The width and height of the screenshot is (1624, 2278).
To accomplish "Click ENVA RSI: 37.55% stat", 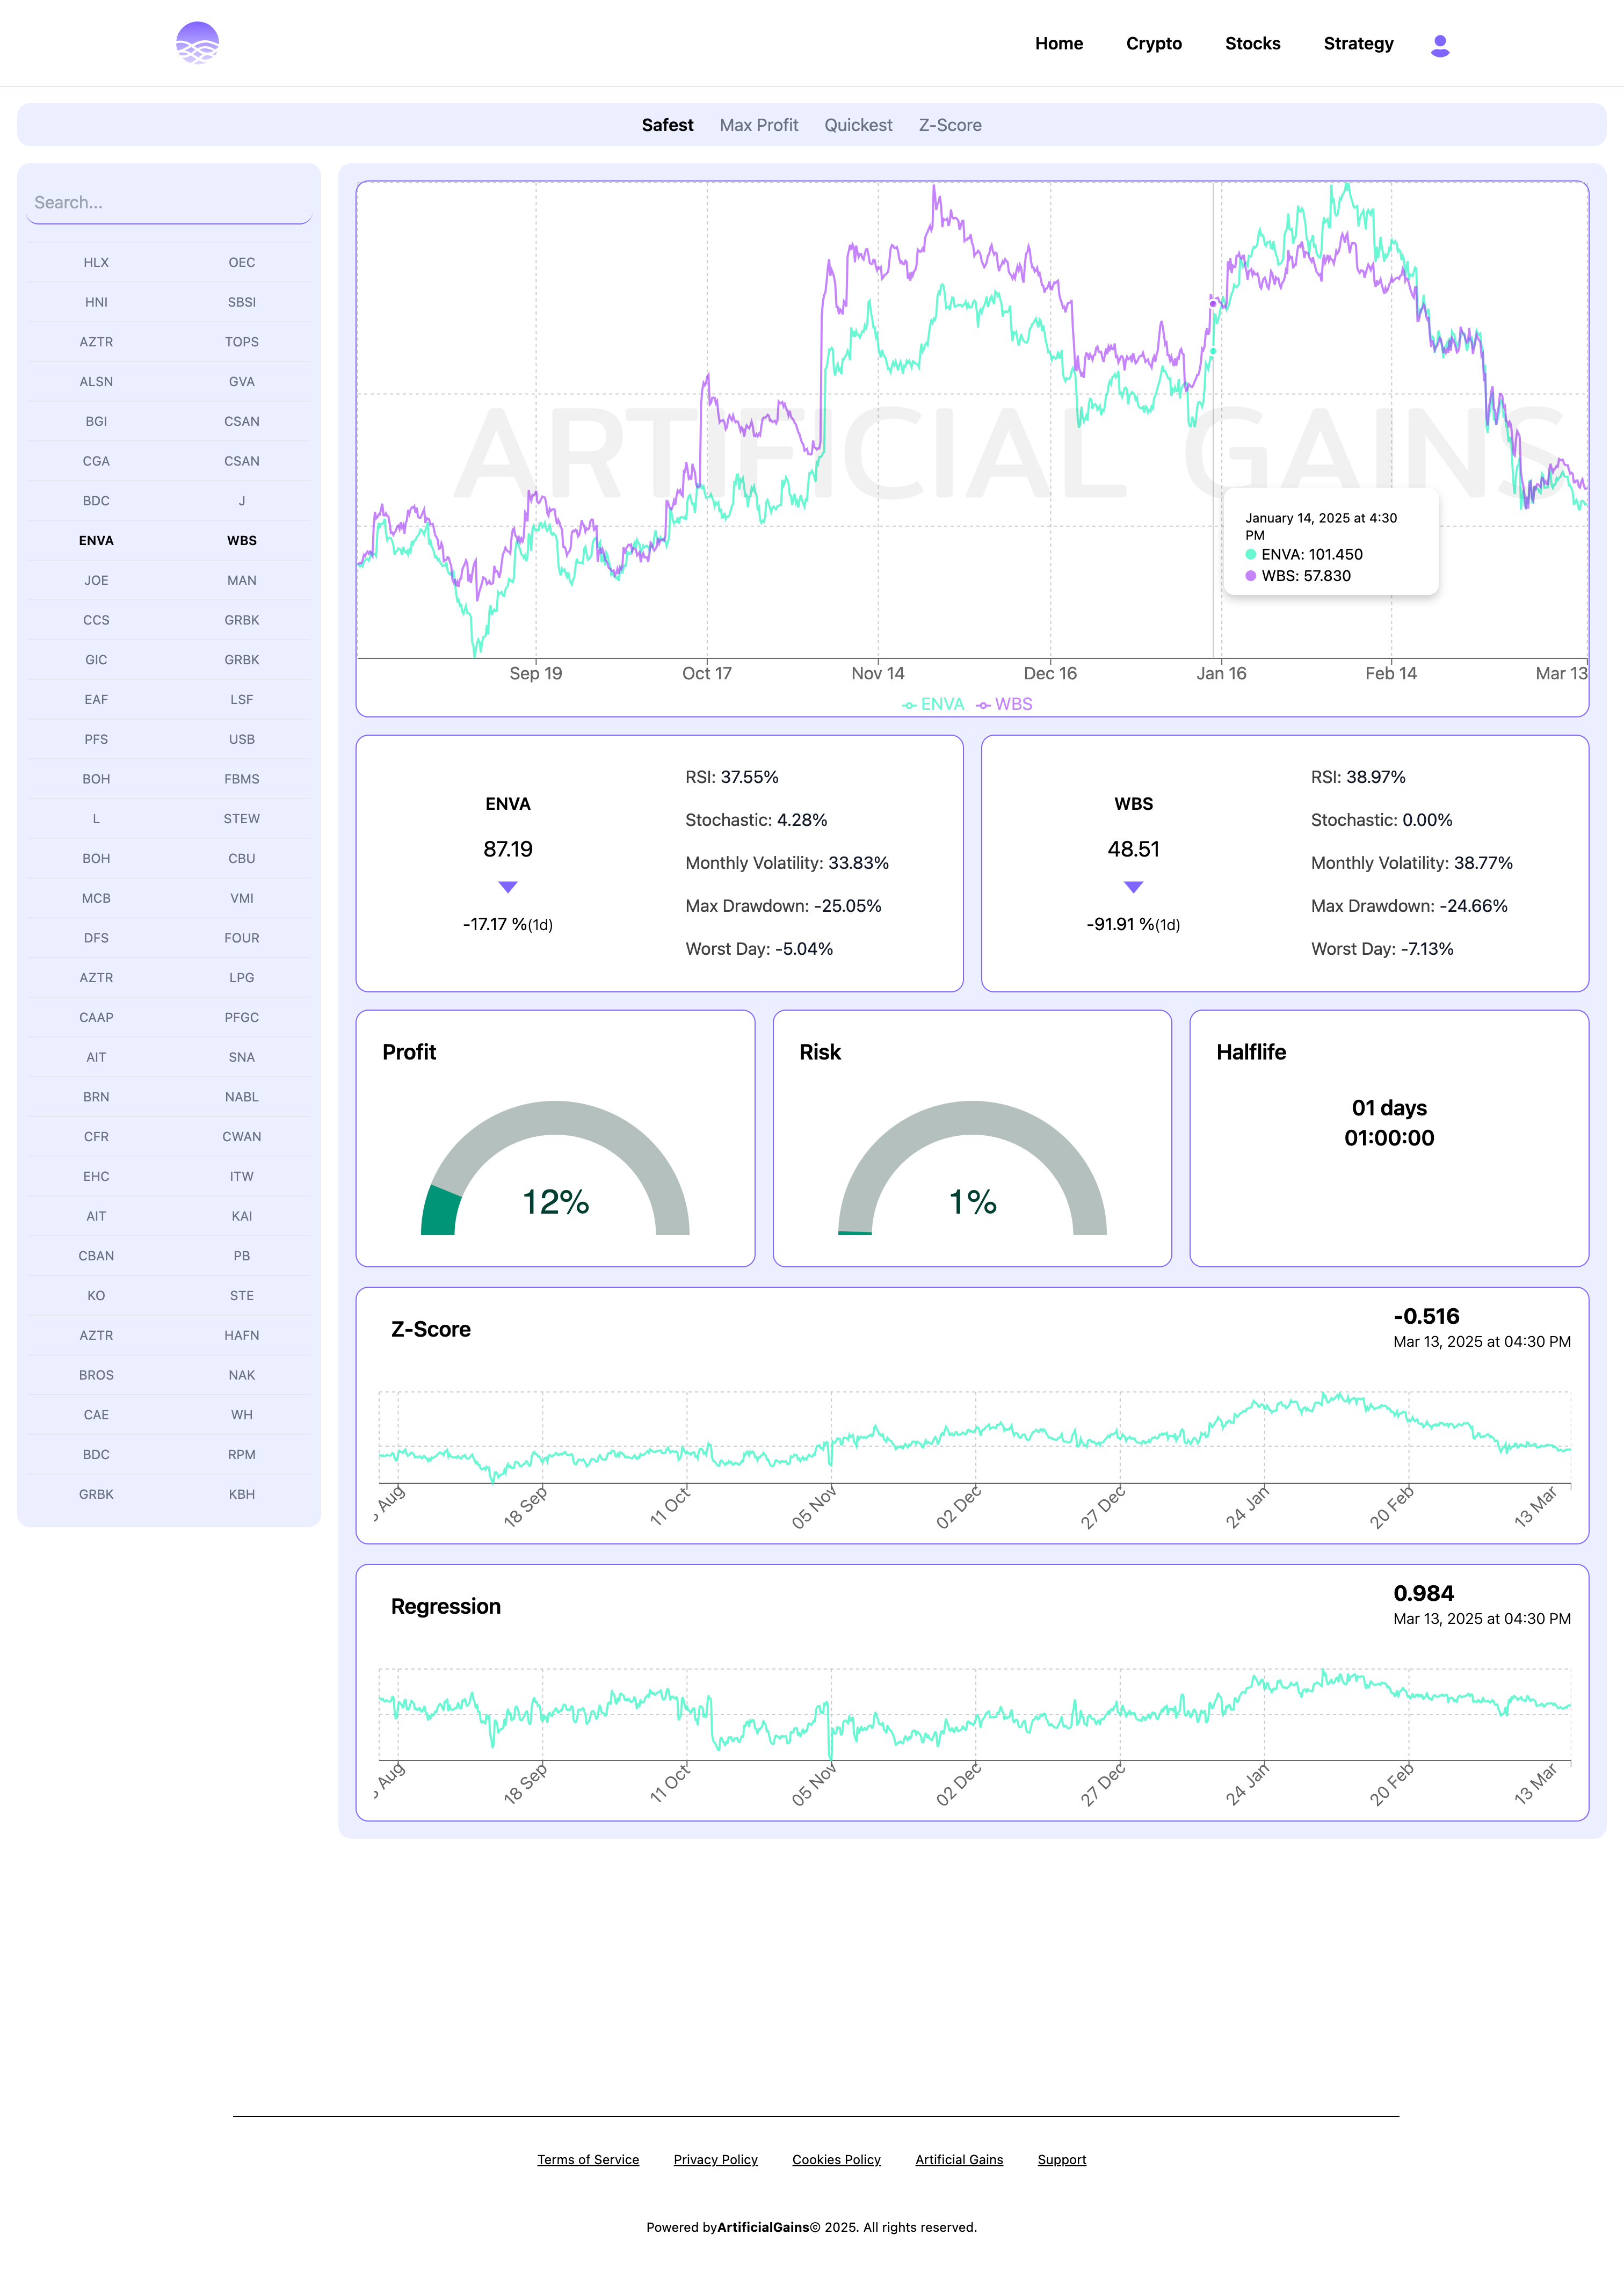I will click(732, 777).
